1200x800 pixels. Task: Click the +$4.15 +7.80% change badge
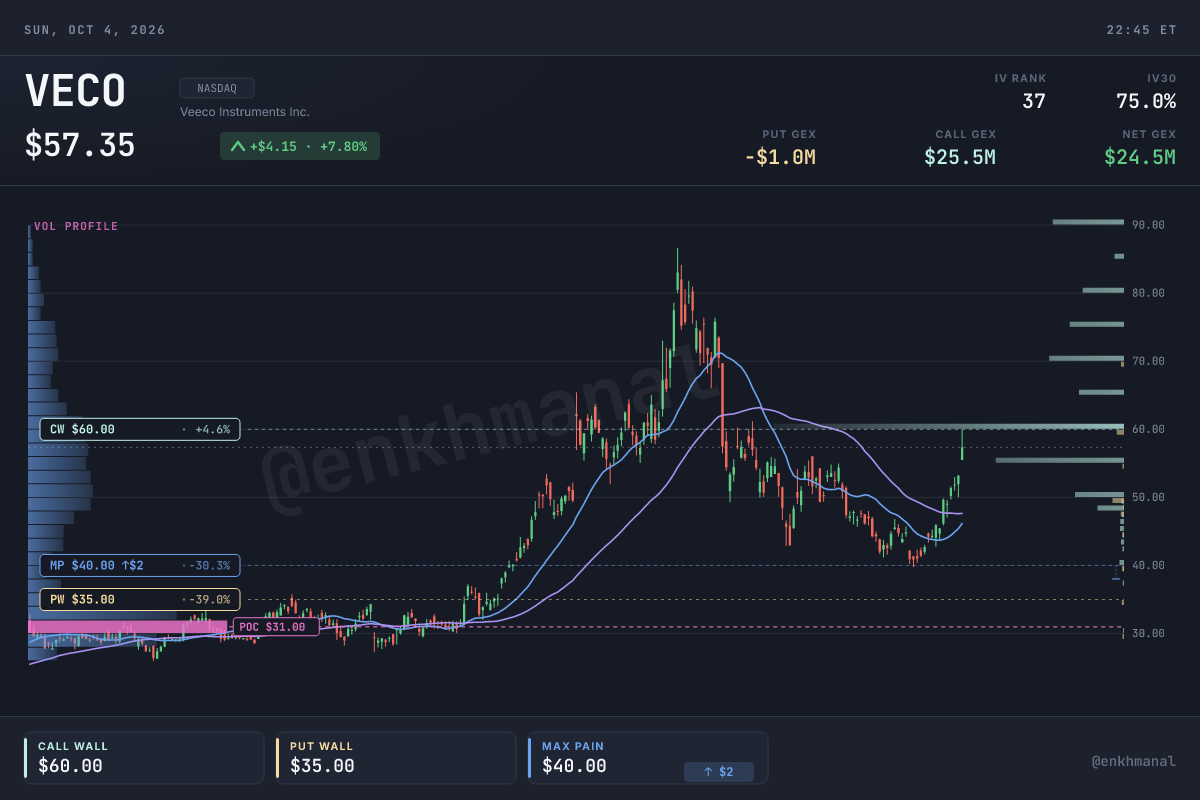click(x=300, y=146)
